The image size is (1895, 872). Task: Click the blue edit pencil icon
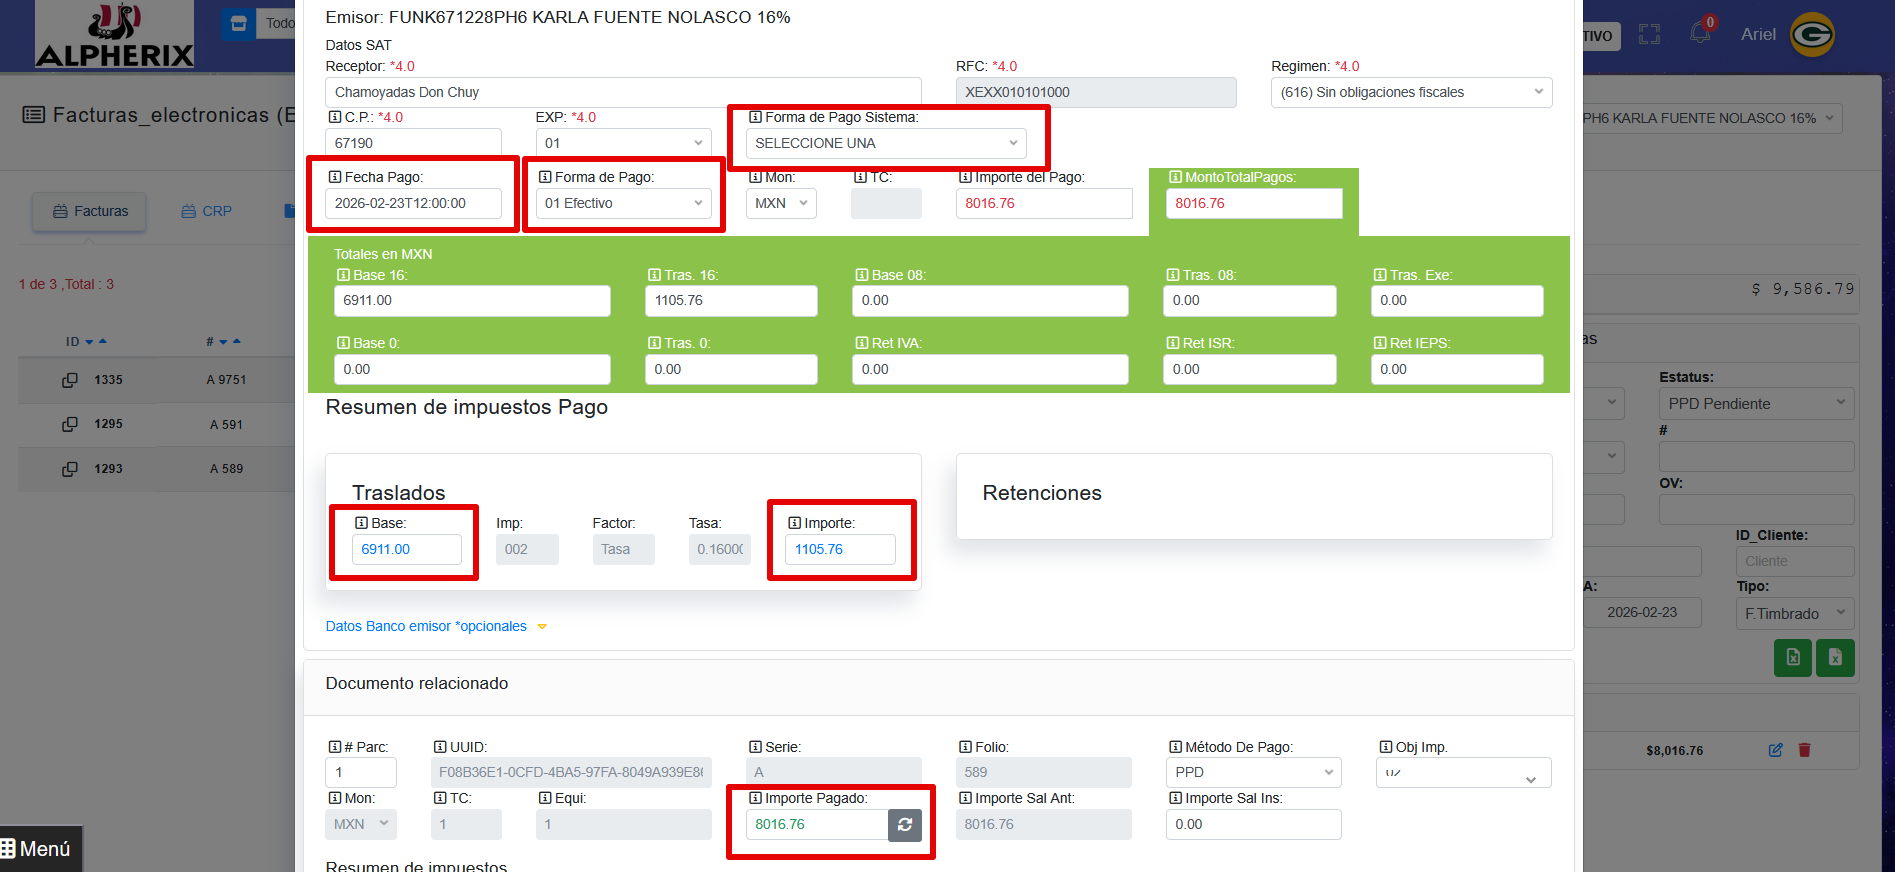[x=1775, y=750]
